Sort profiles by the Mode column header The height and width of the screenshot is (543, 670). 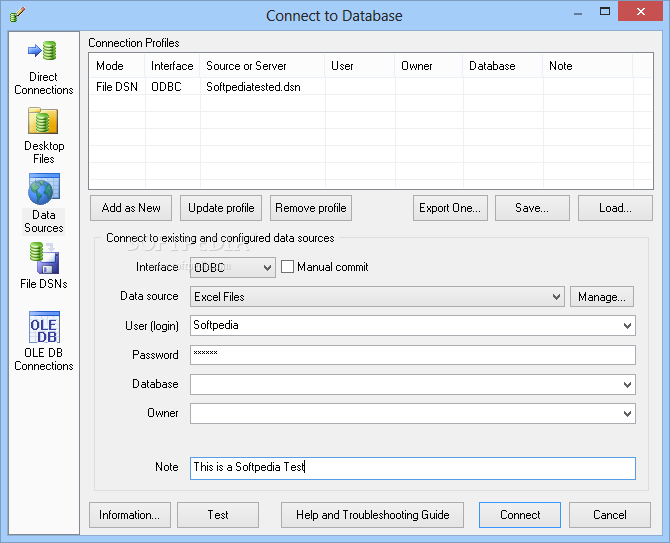coord(117,66)
